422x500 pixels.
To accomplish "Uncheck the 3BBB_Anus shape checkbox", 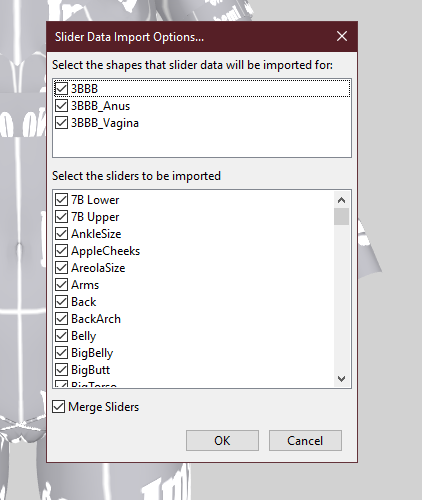I will 61,106.
